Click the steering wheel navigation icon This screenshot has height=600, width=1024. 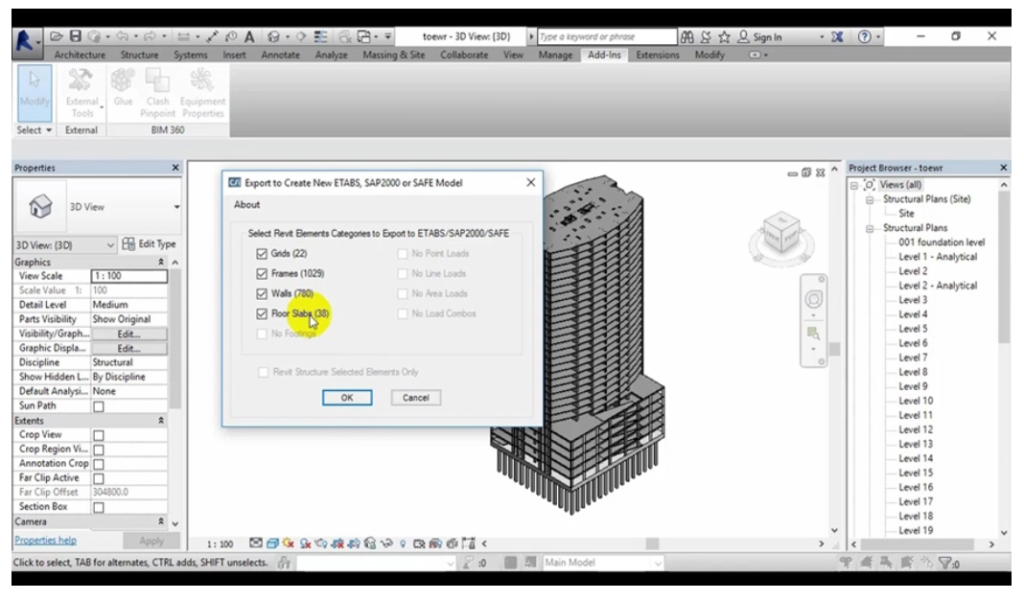pyautogui.click(x=813, y=300)
